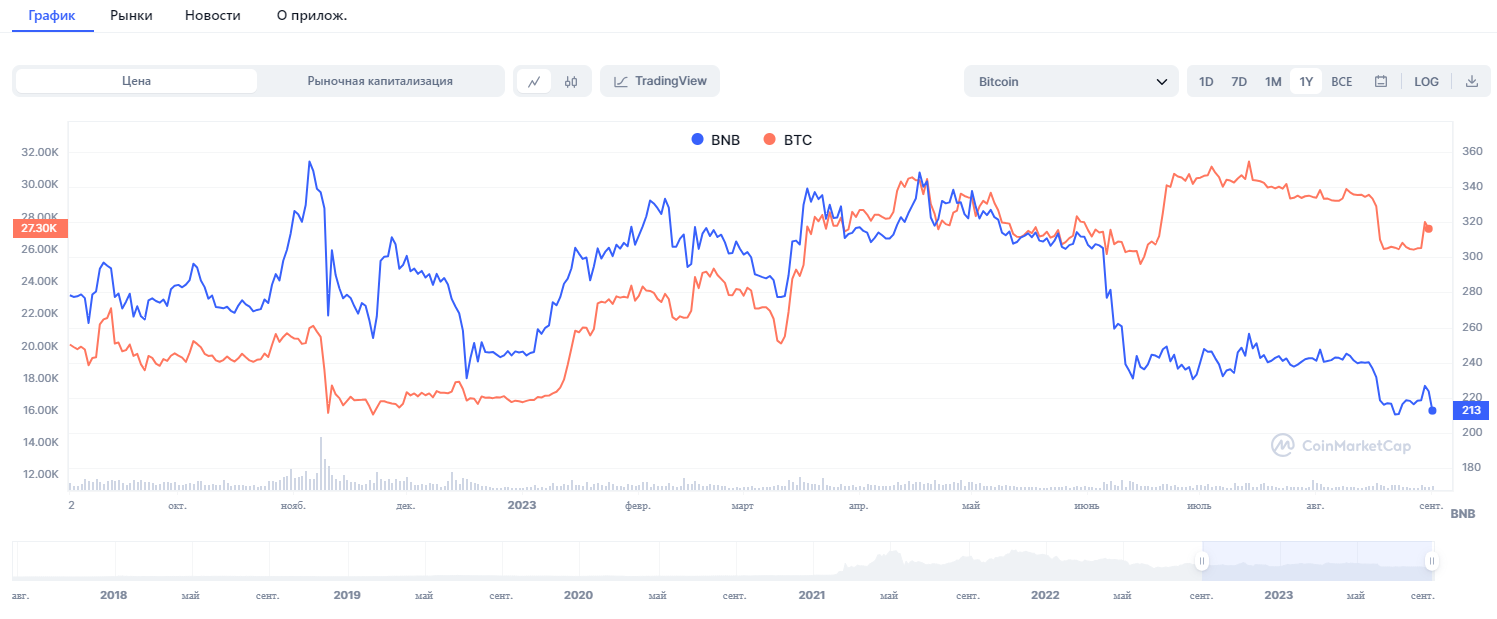Image resolution: width=1497 pixels, height=619 pixels.
Task: Open TradingView chart mode
Action: [x=660, y=81]
